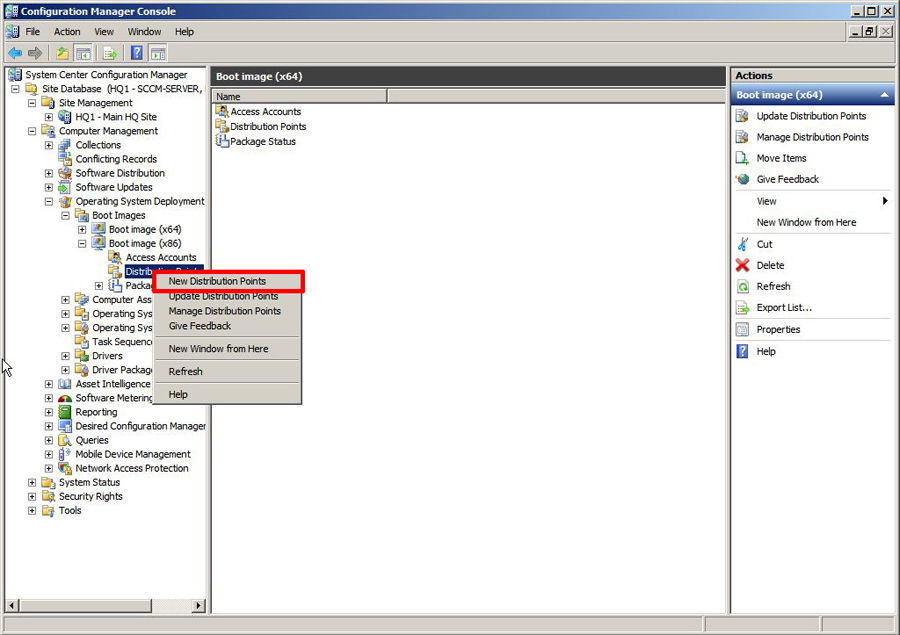Click Move Items link in Actions
This screenshot has width=900, height=635.
click(781, 158)
